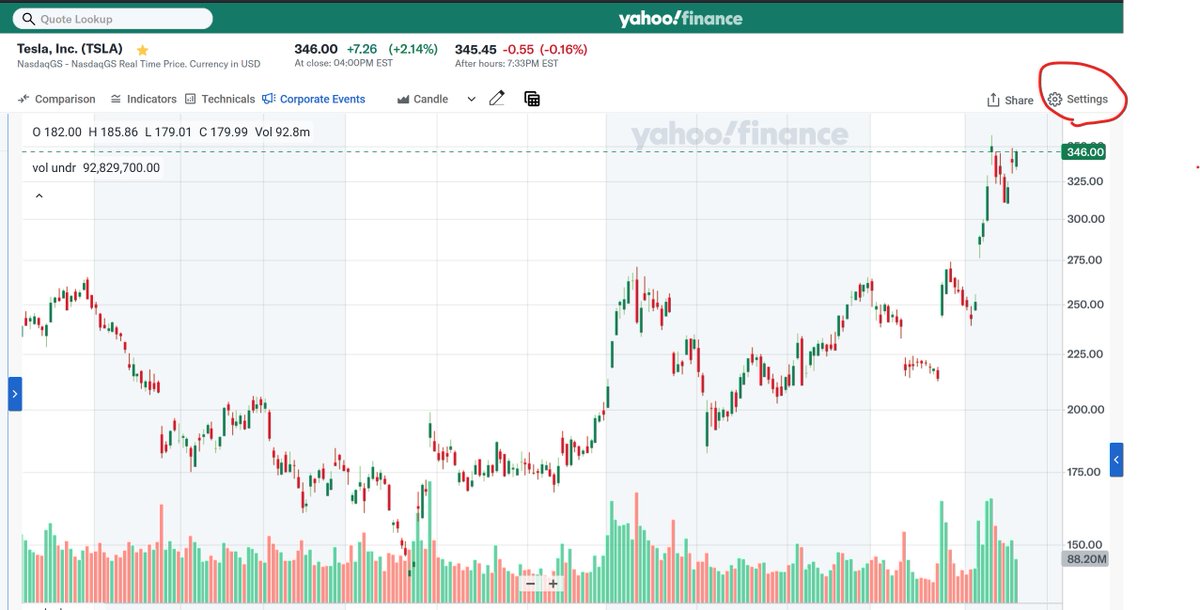The height and width of the screenshot is (610, 1200).
Task: Open the Yahoo Finance logo in the header
Action: [x=680, y=19]
